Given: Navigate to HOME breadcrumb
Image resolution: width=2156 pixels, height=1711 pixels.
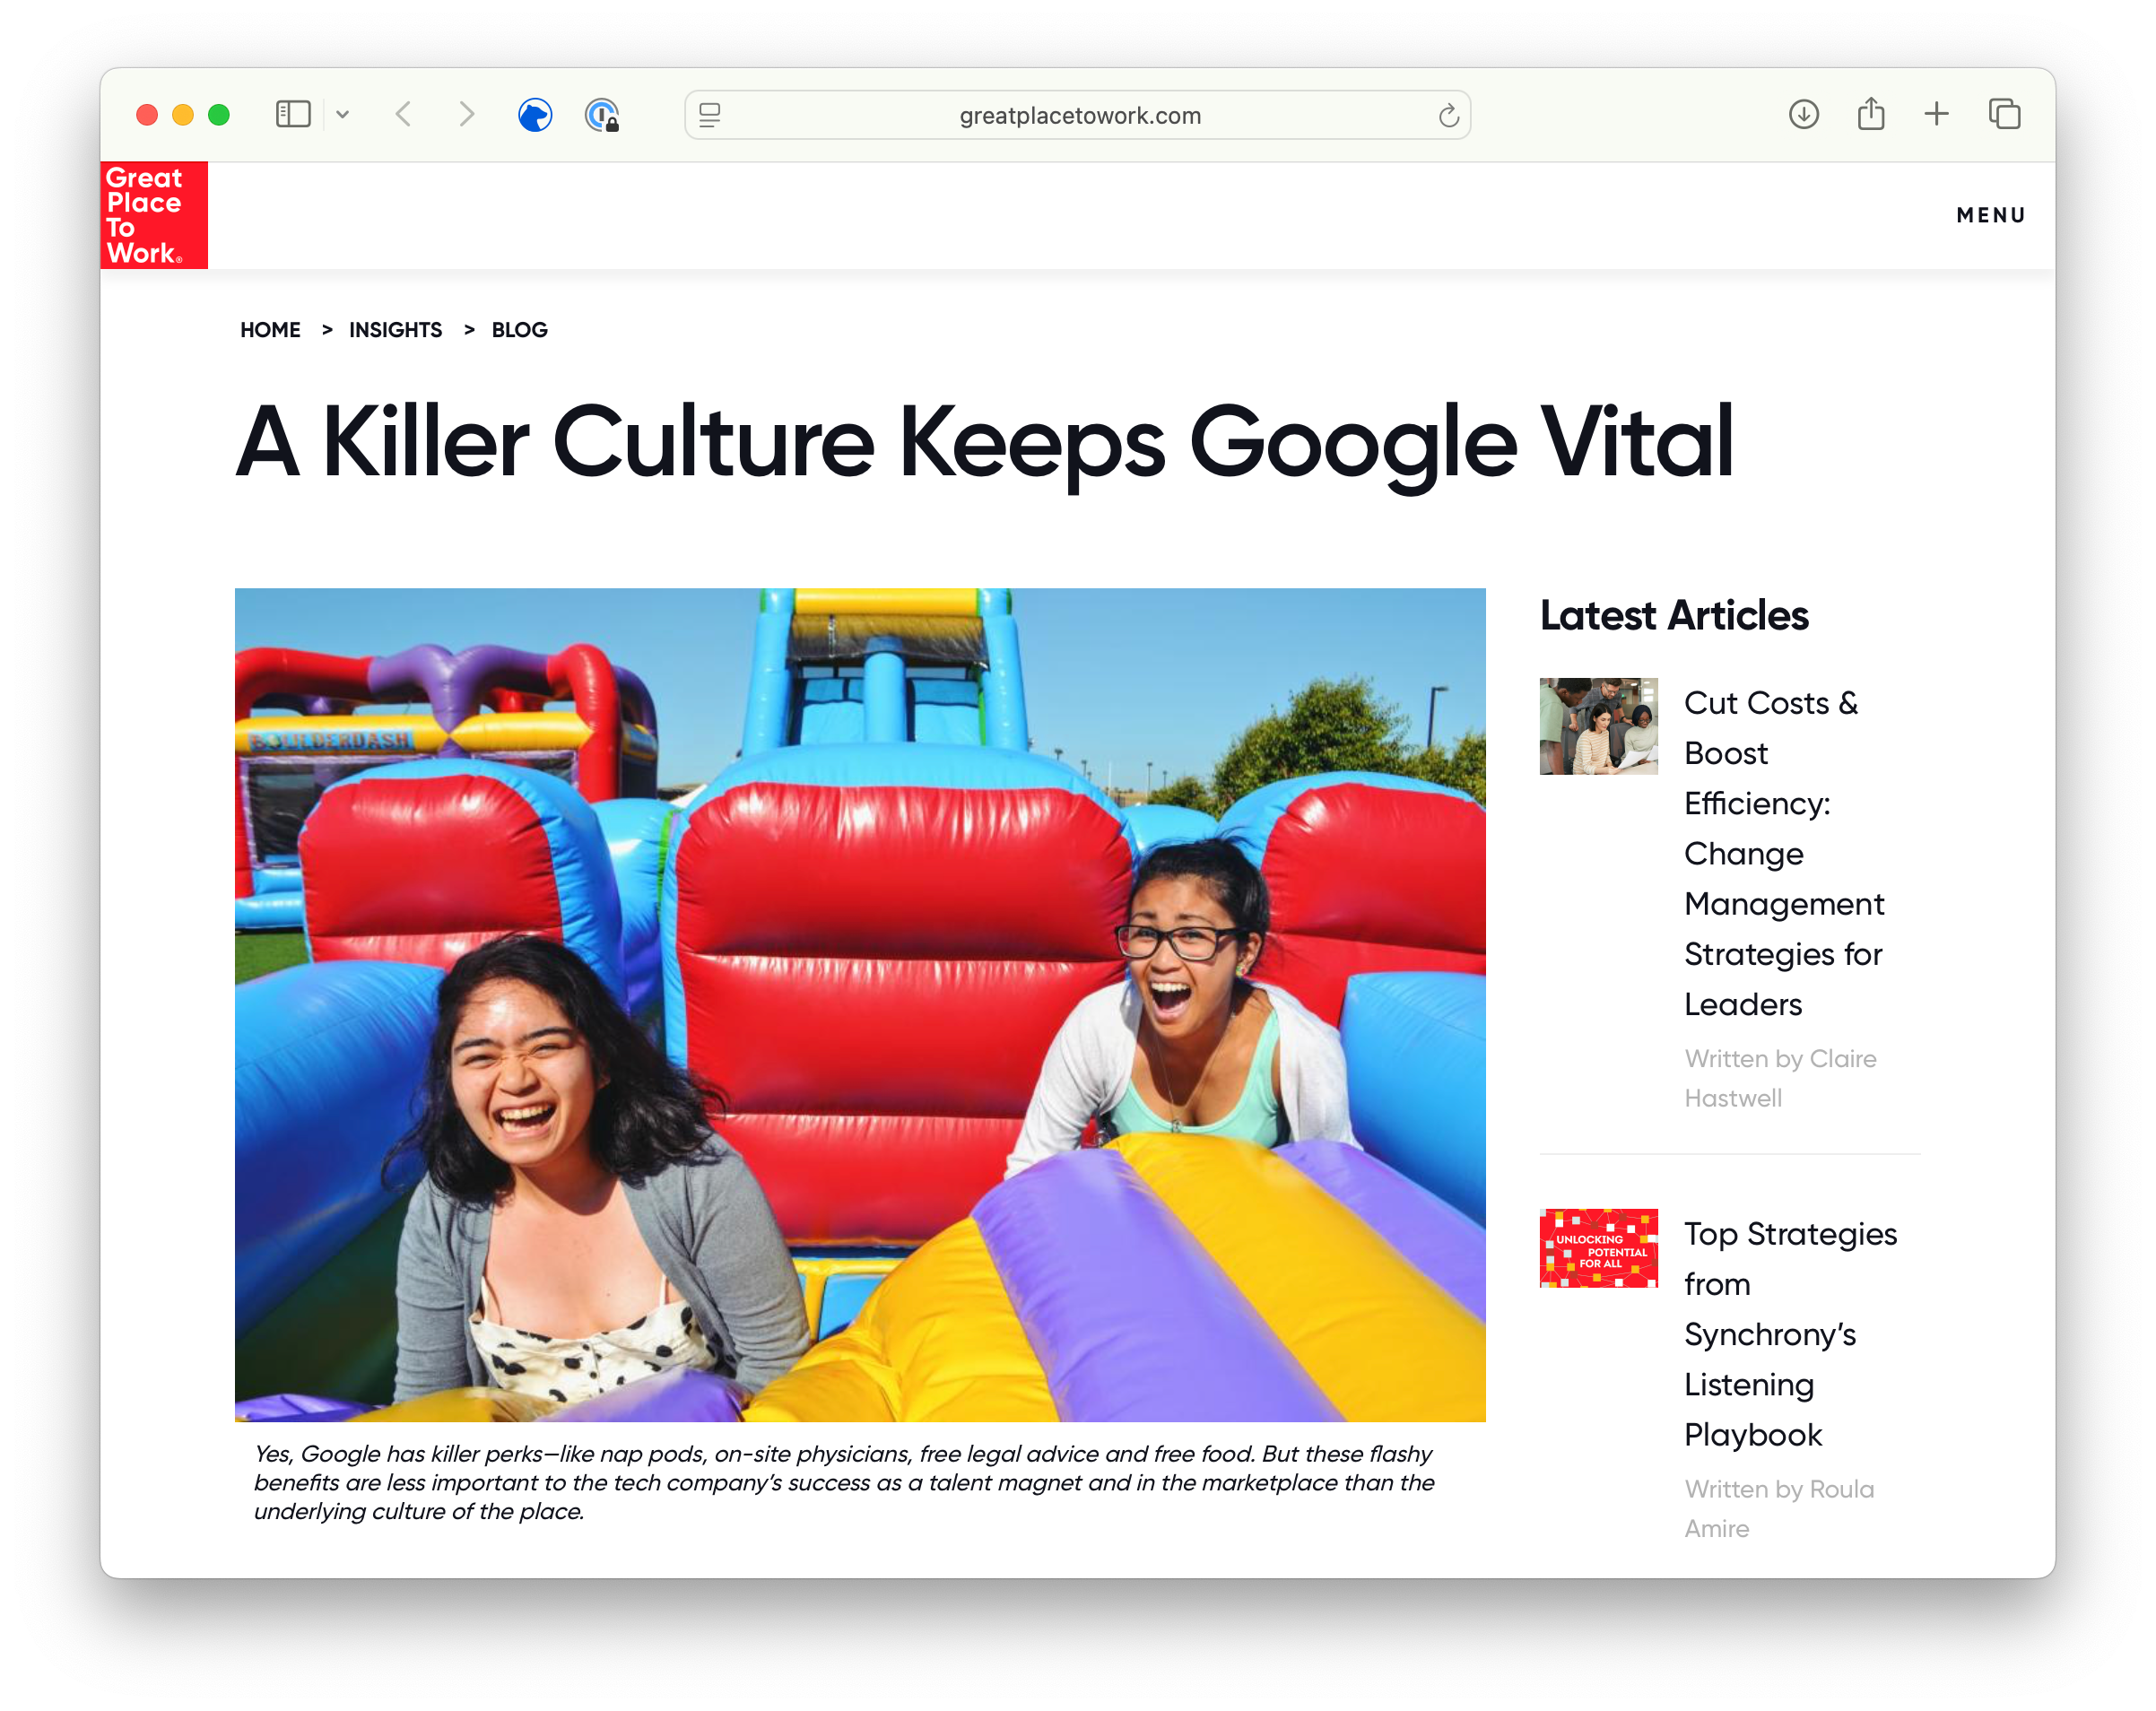Looking at the screenshot, I should 270,330.
